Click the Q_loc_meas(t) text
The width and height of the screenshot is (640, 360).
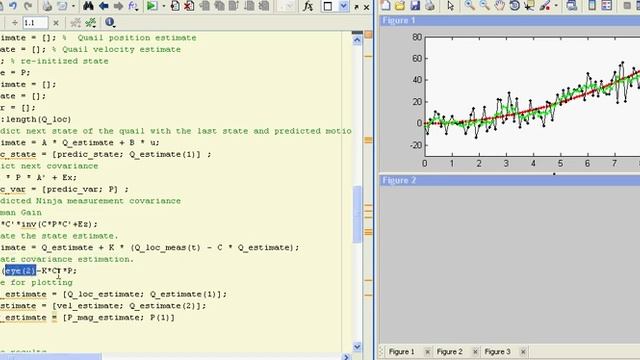coord(168,247)
